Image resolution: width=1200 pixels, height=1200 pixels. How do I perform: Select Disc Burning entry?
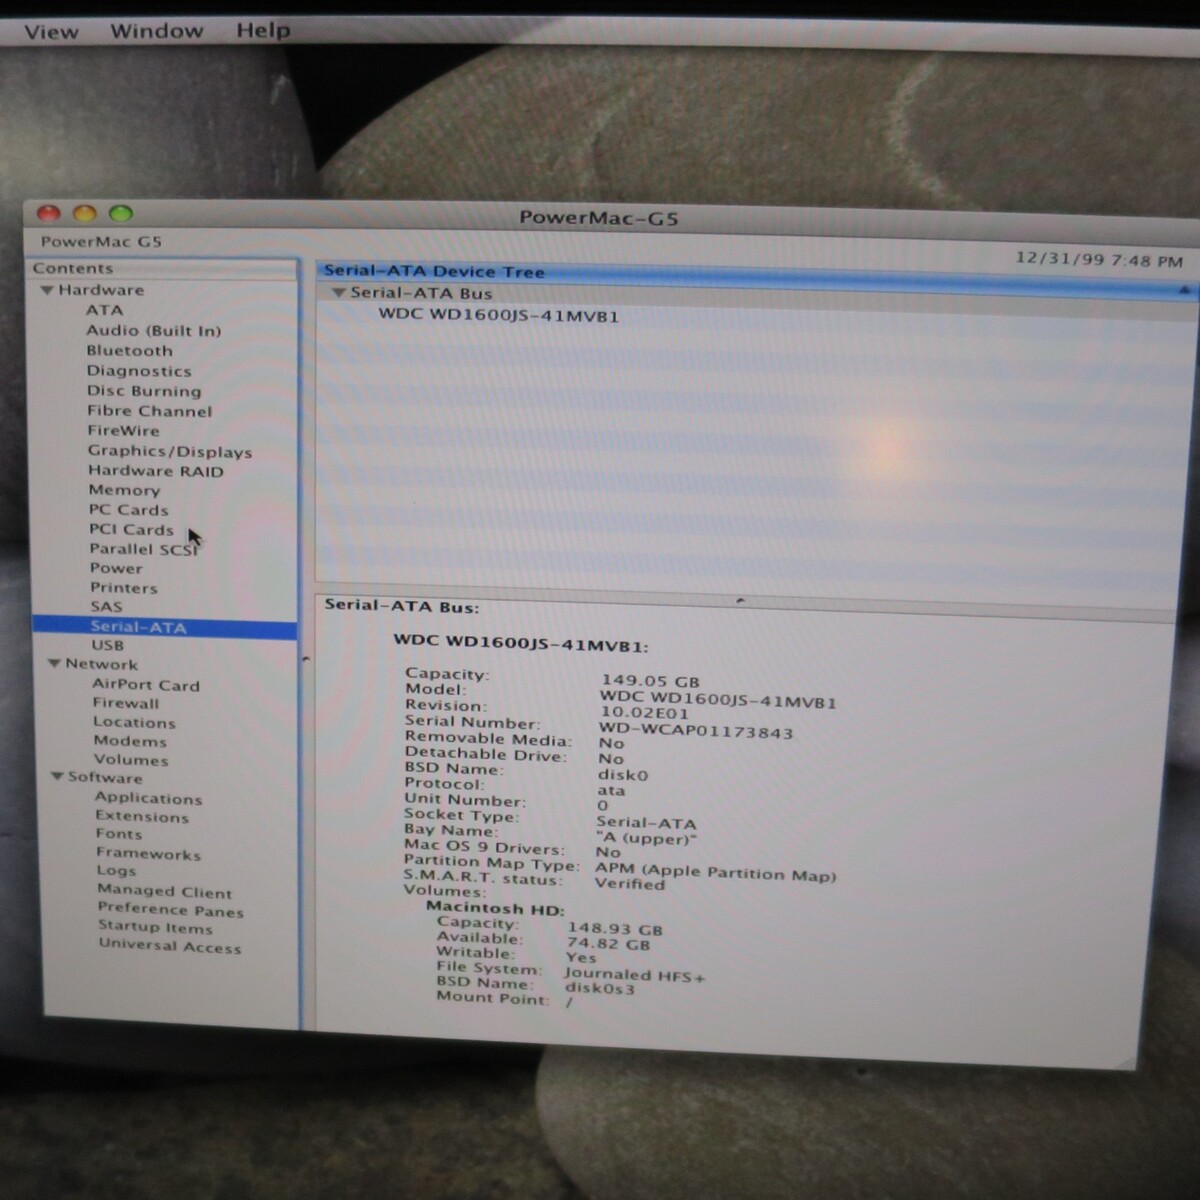(144, 391)
